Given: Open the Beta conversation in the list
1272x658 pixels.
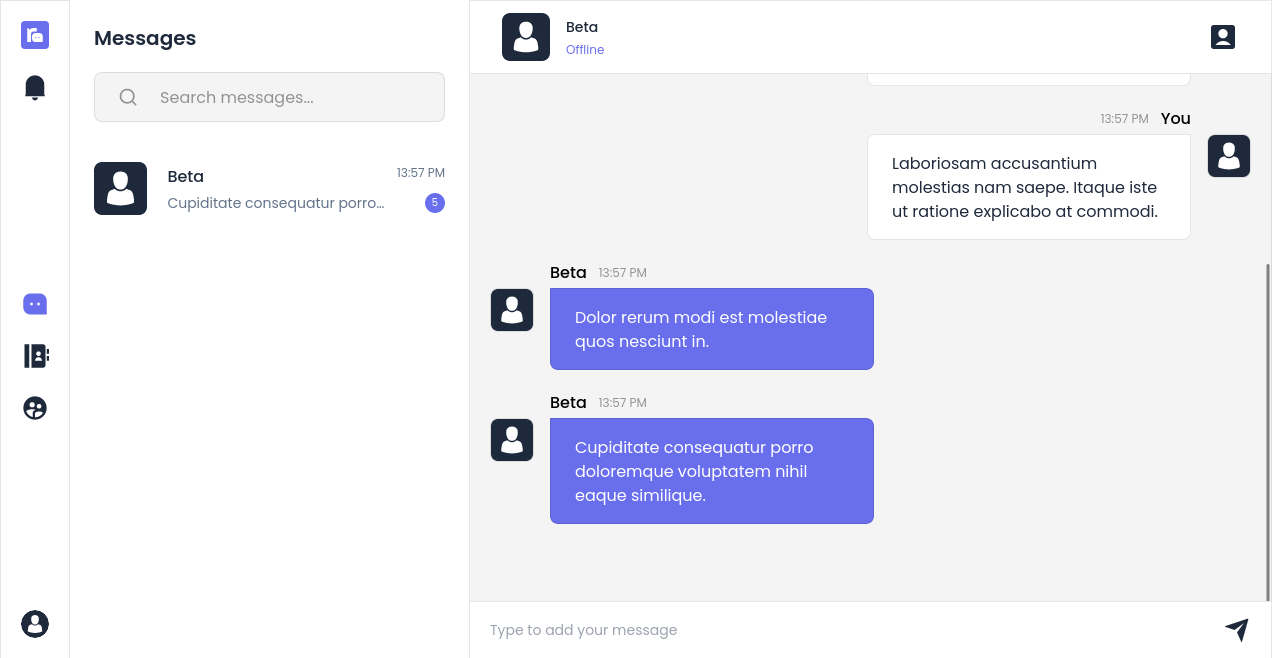Looking at the screenshot, I should [x=269, y=188].
